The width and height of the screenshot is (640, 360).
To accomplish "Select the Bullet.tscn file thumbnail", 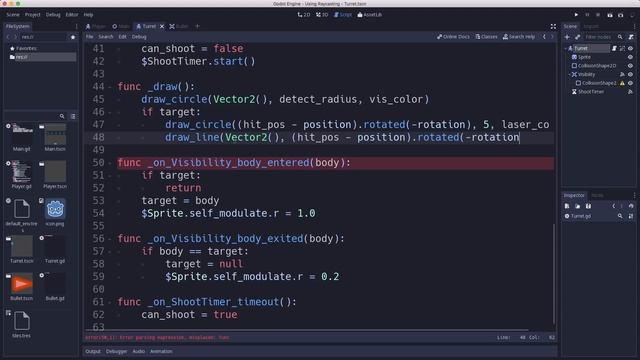I will [22, 287].
